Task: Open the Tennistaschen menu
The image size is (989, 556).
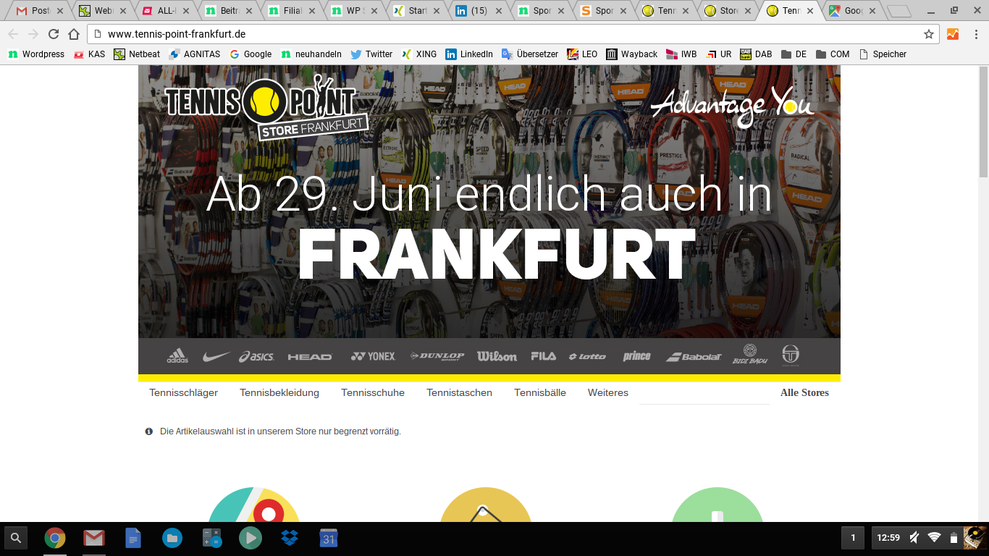Action: (x=459, y=393)
